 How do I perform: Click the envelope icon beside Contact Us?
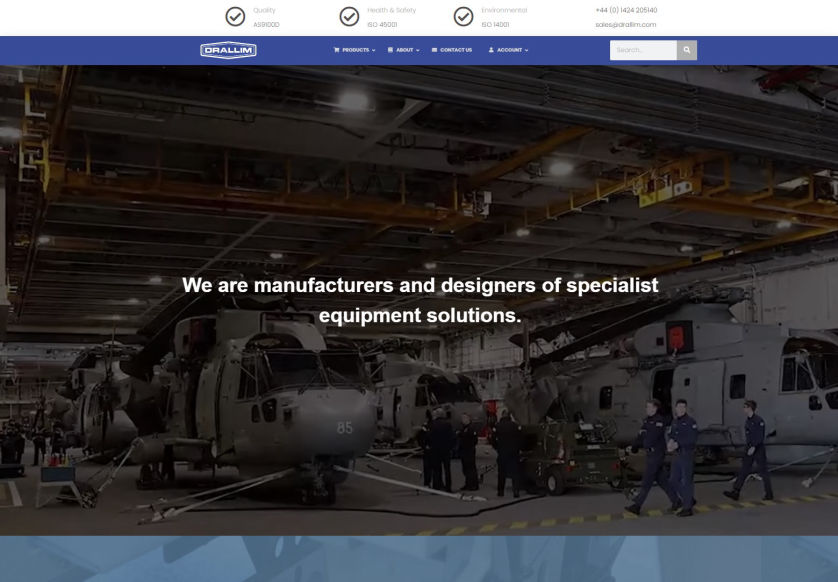coord(434,50)
